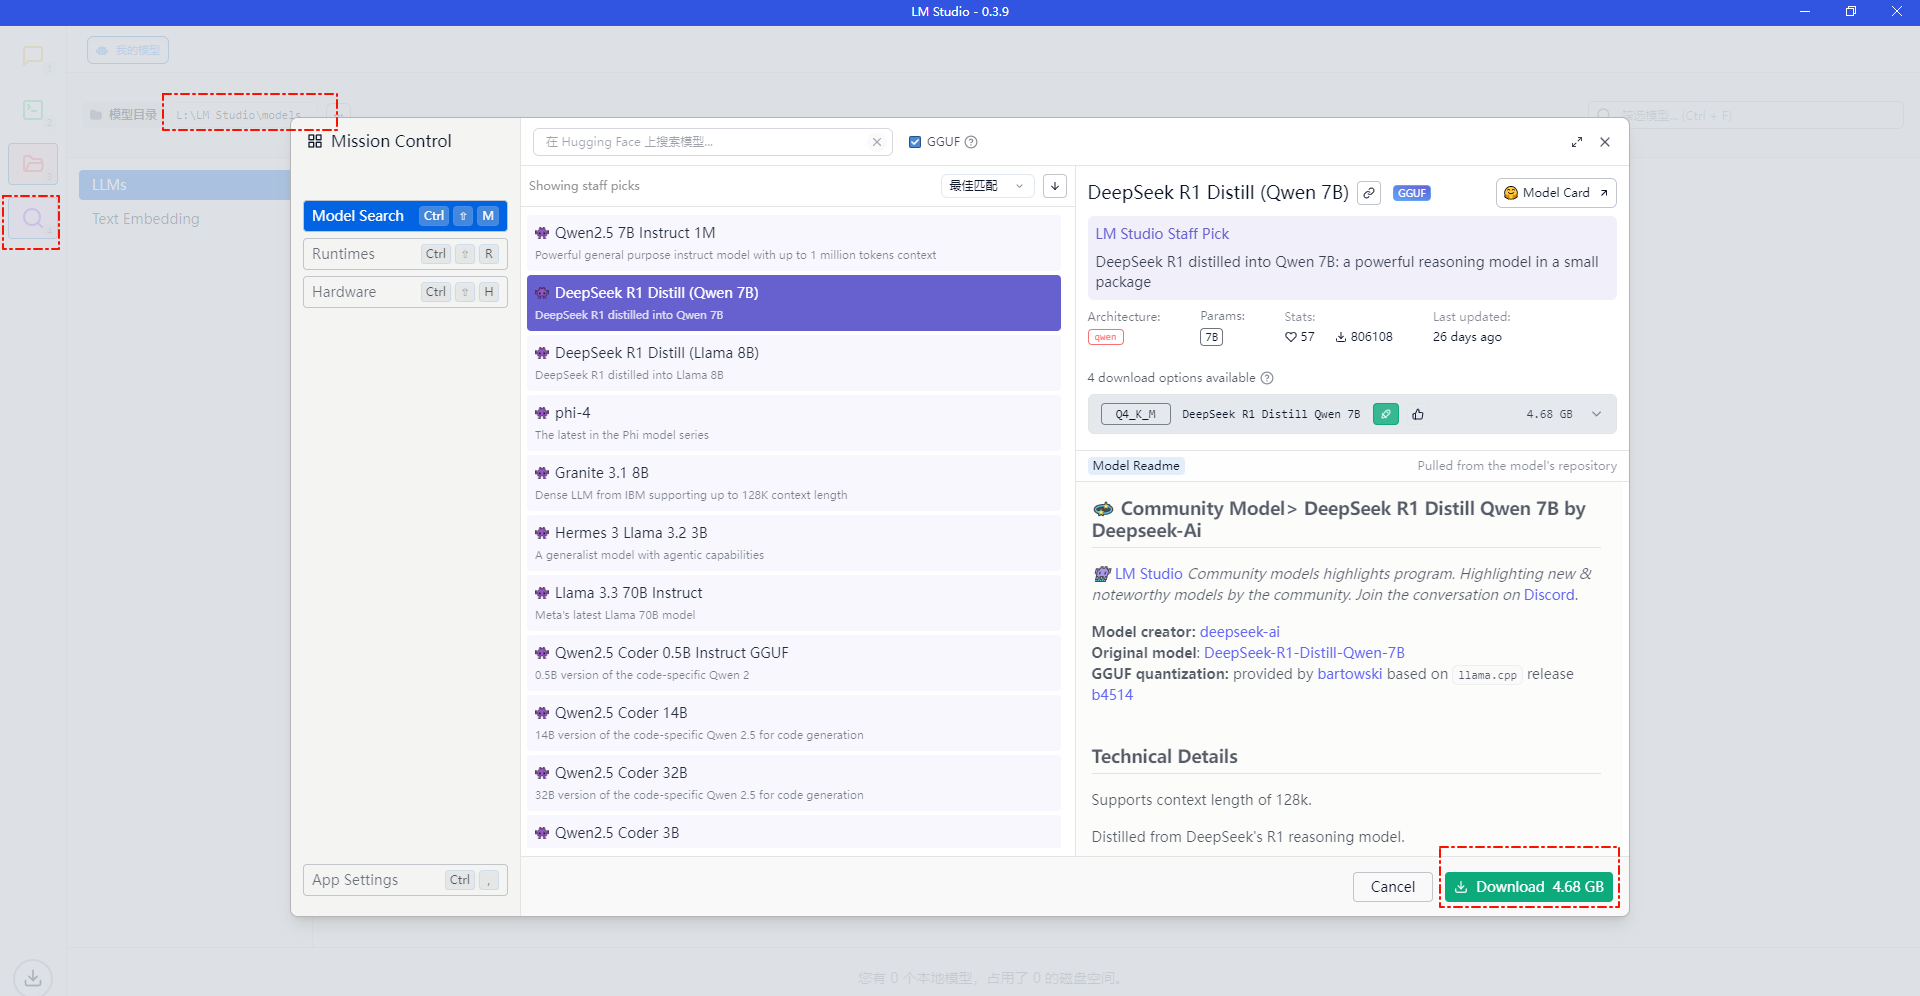
Task: Click the Download 4.68 GB button
Action: point(1529,887)
